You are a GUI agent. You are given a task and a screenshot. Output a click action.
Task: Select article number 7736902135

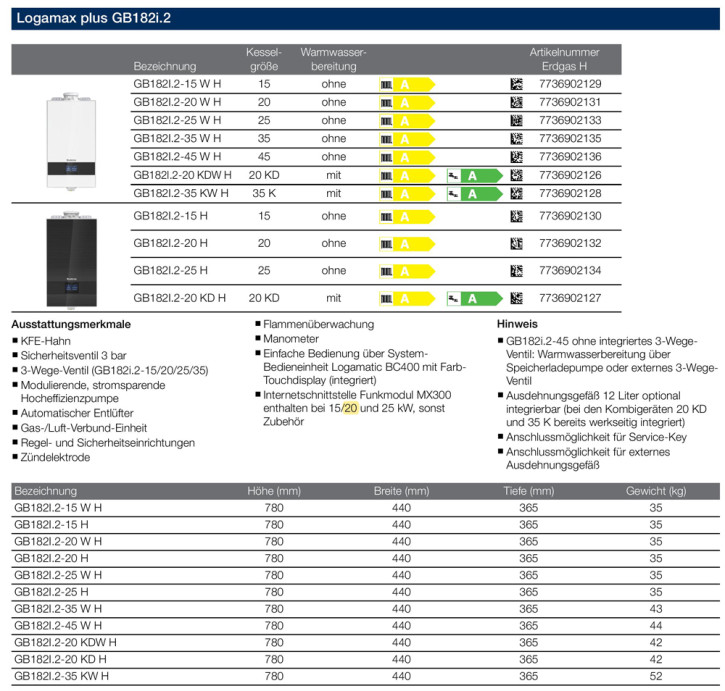click(570, 139)
